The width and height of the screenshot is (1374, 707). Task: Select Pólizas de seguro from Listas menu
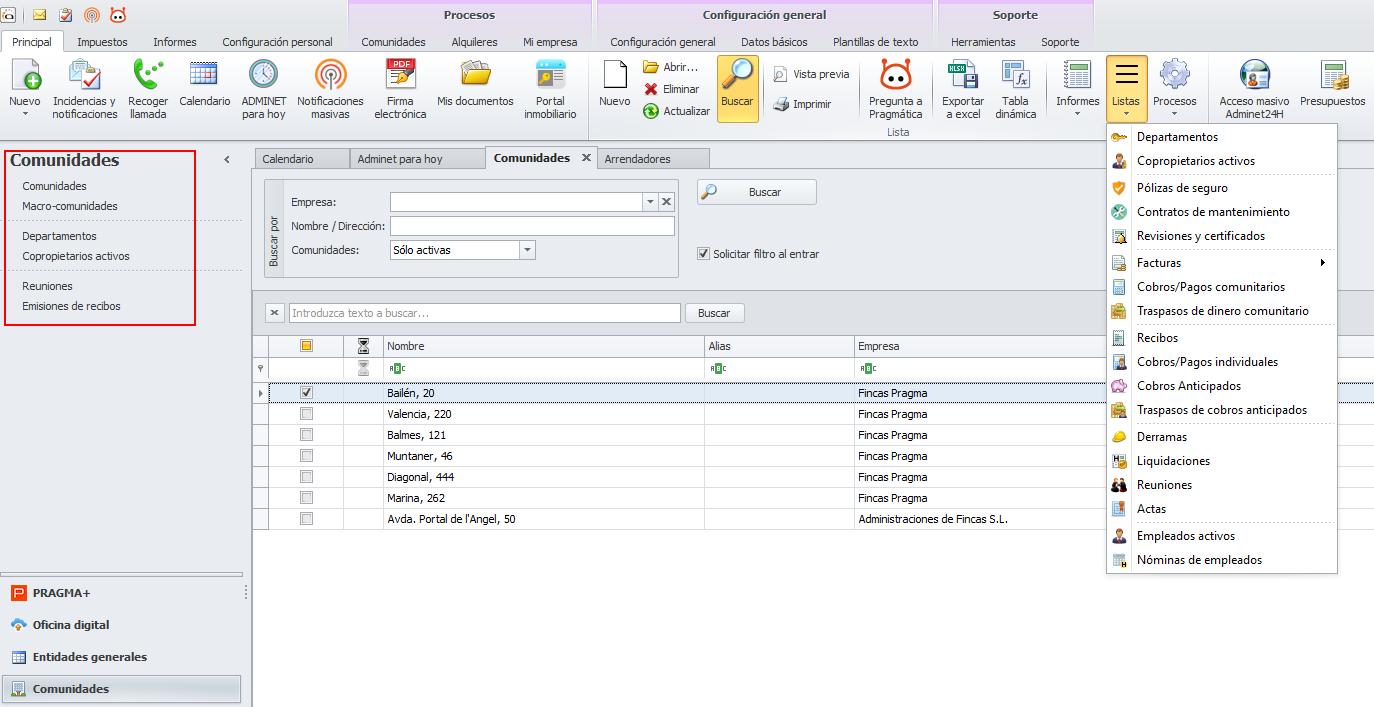pyautogui.click(x=1182, y=188)
